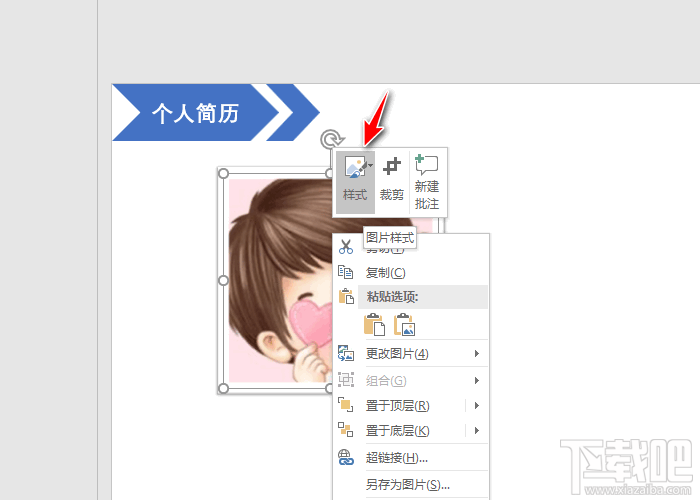Click the bottom-left resize handle of picture
Screen dimensions: 700x500
224,388
